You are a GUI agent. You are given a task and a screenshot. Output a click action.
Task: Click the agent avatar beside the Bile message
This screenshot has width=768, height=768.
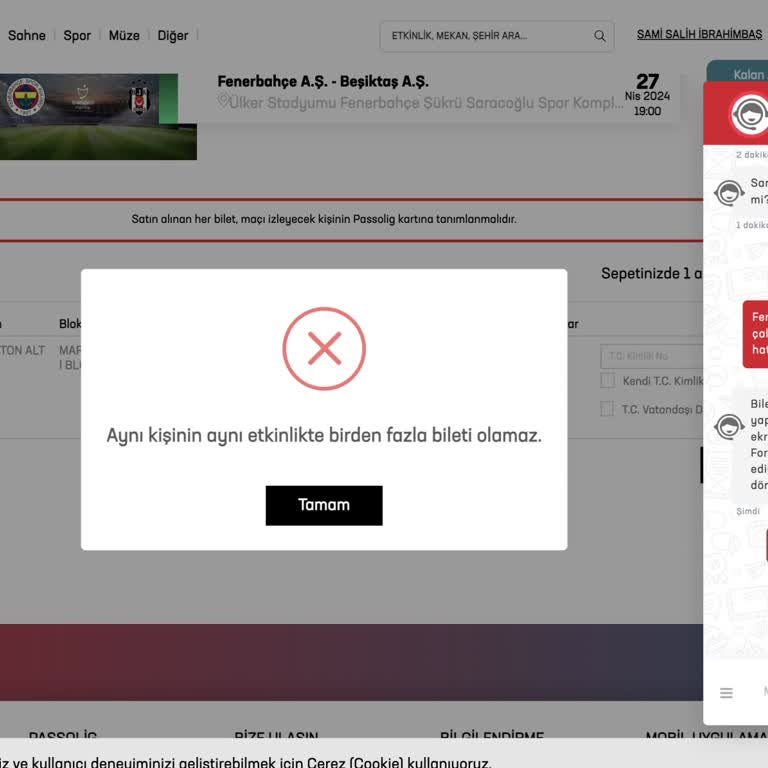pos(729,426)
